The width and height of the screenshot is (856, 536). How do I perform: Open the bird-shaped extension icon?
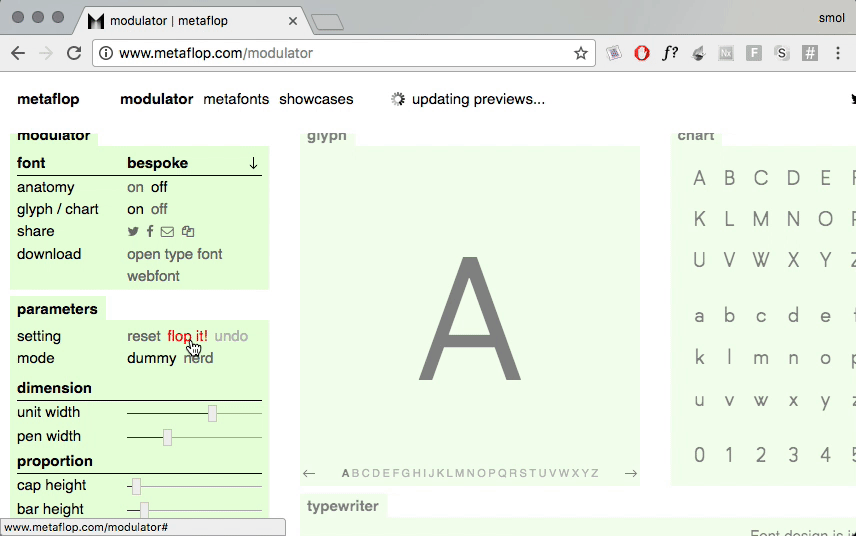pyautogui.click(x=698, y=53)
